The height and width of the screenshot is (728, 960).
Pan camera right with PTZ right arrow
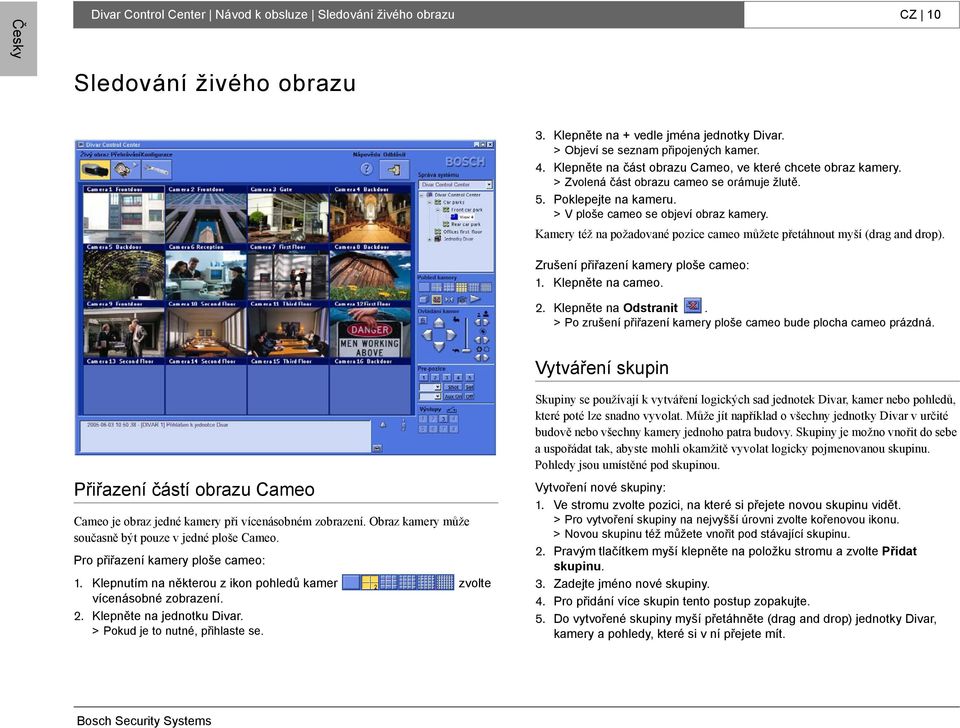pyautogui.click(x=451, y=335)
